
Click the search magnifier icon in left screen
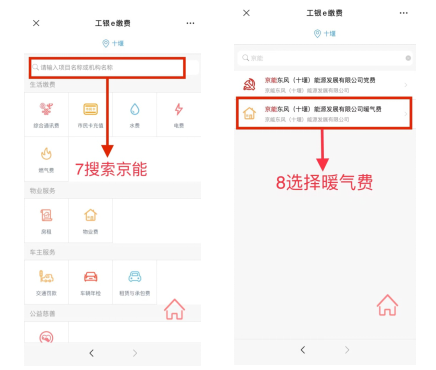[x=35, y=68]
